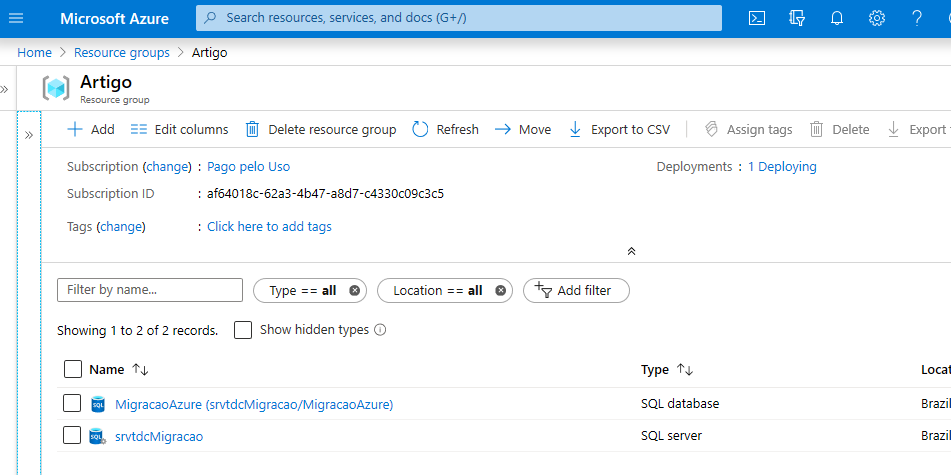Click Export to CSV

pyautogui.click(x=619, y=129)
